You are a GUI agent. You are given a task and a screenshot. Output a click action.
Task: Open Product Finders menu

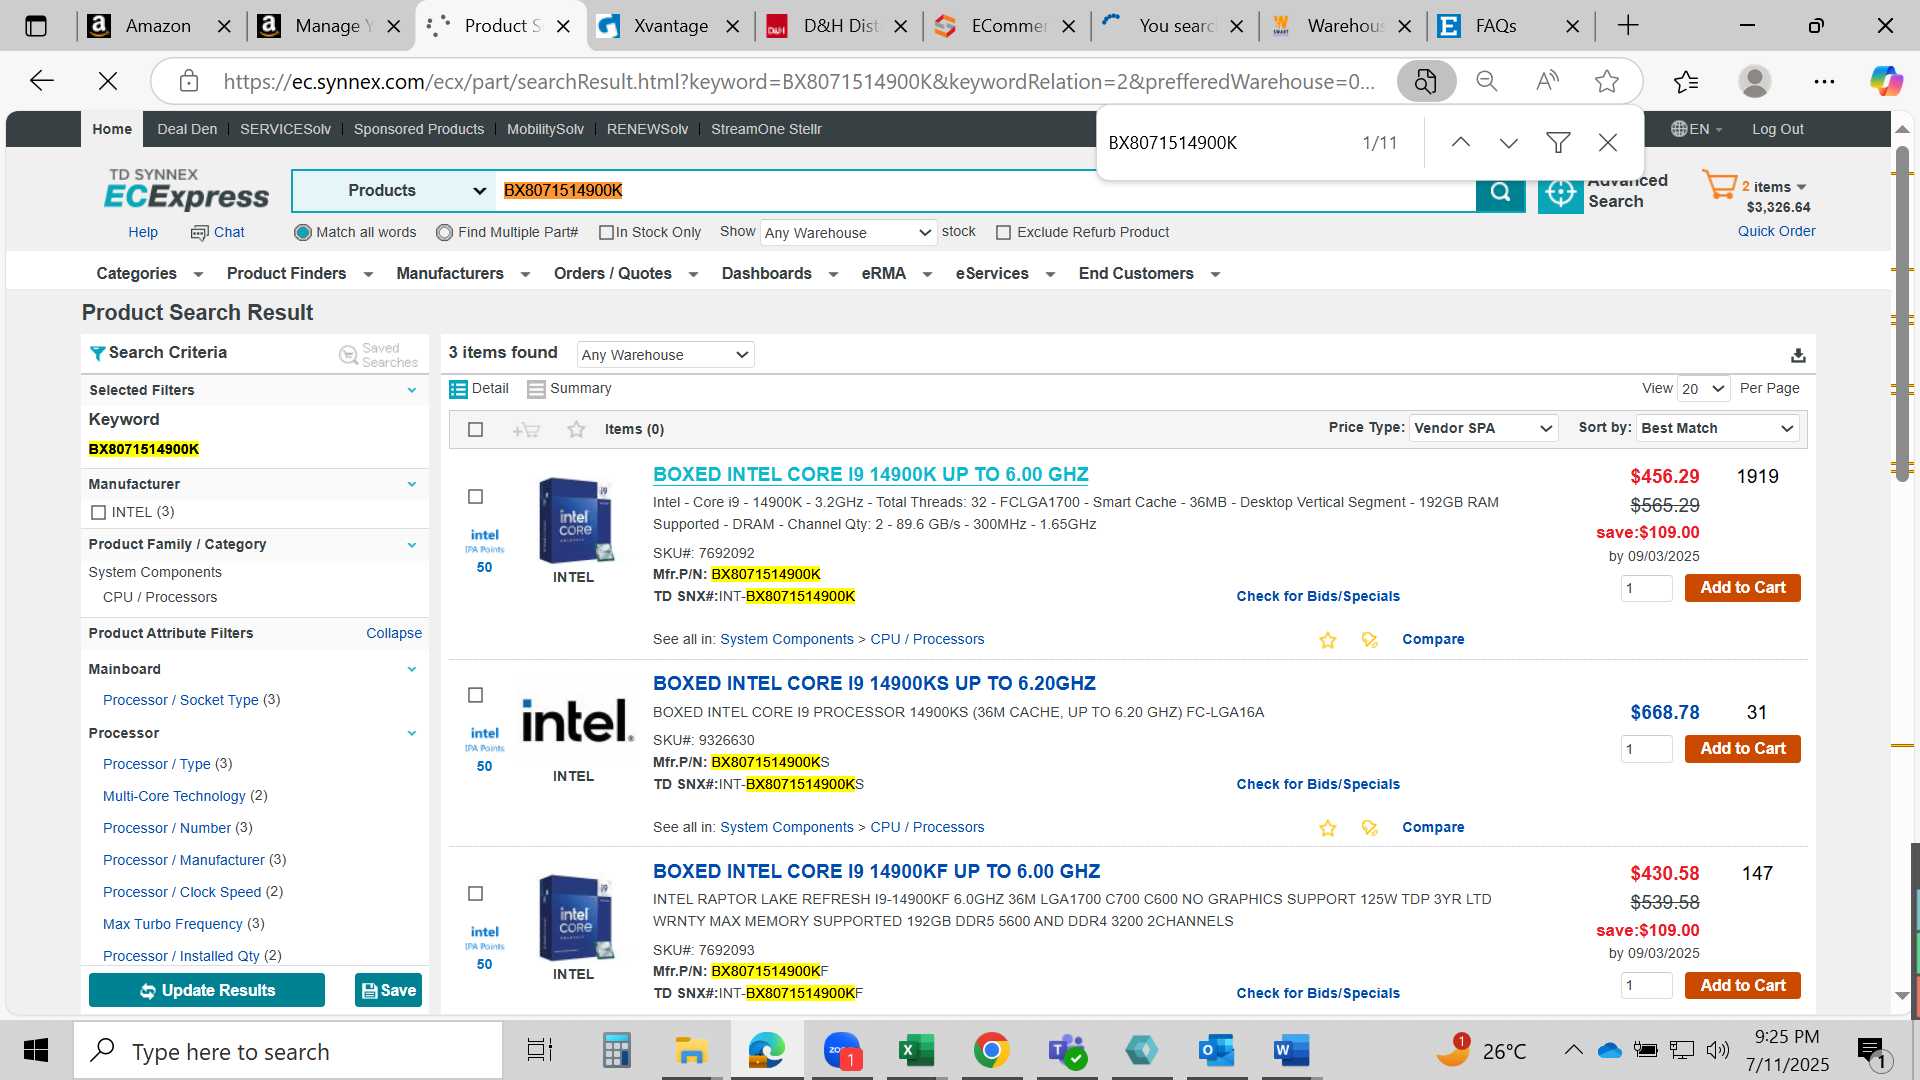tap(299, 274)
